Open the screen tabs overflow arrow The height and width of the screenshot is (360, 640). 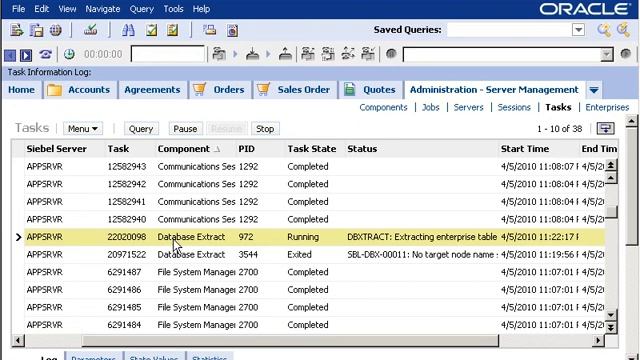coord(594,90)
